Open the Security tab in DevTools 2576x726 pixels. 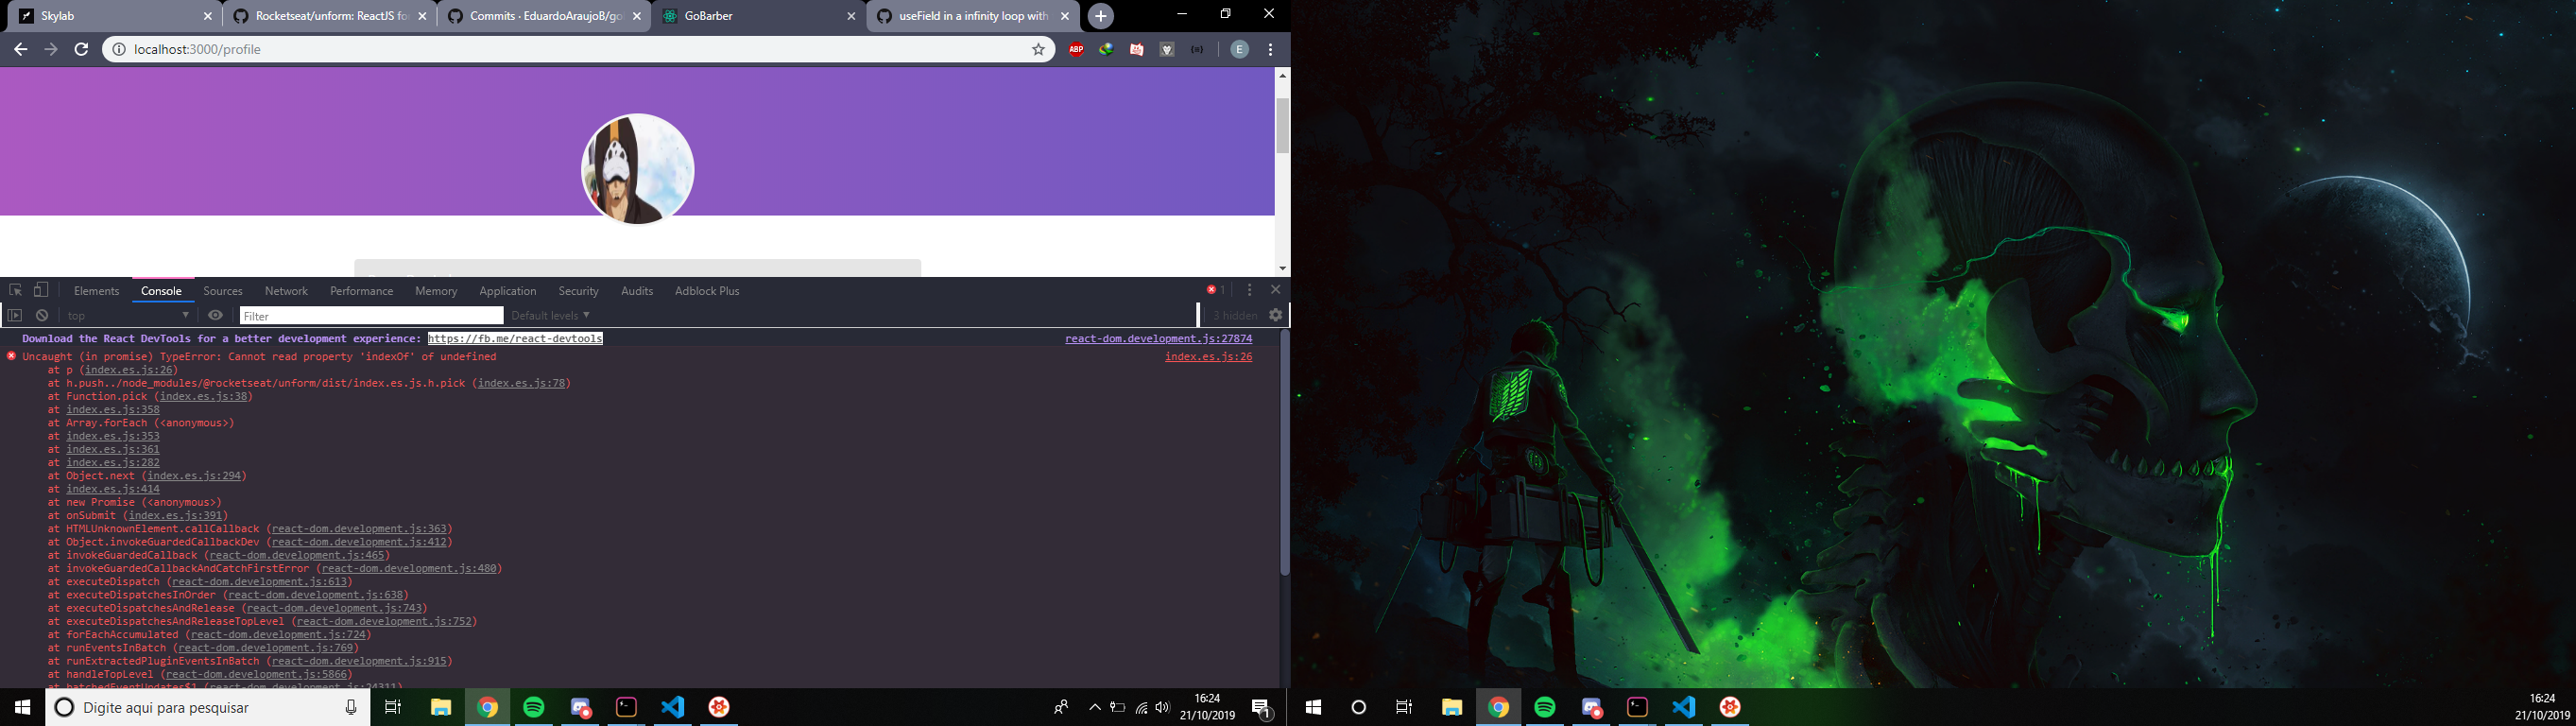tap(578, 291)
